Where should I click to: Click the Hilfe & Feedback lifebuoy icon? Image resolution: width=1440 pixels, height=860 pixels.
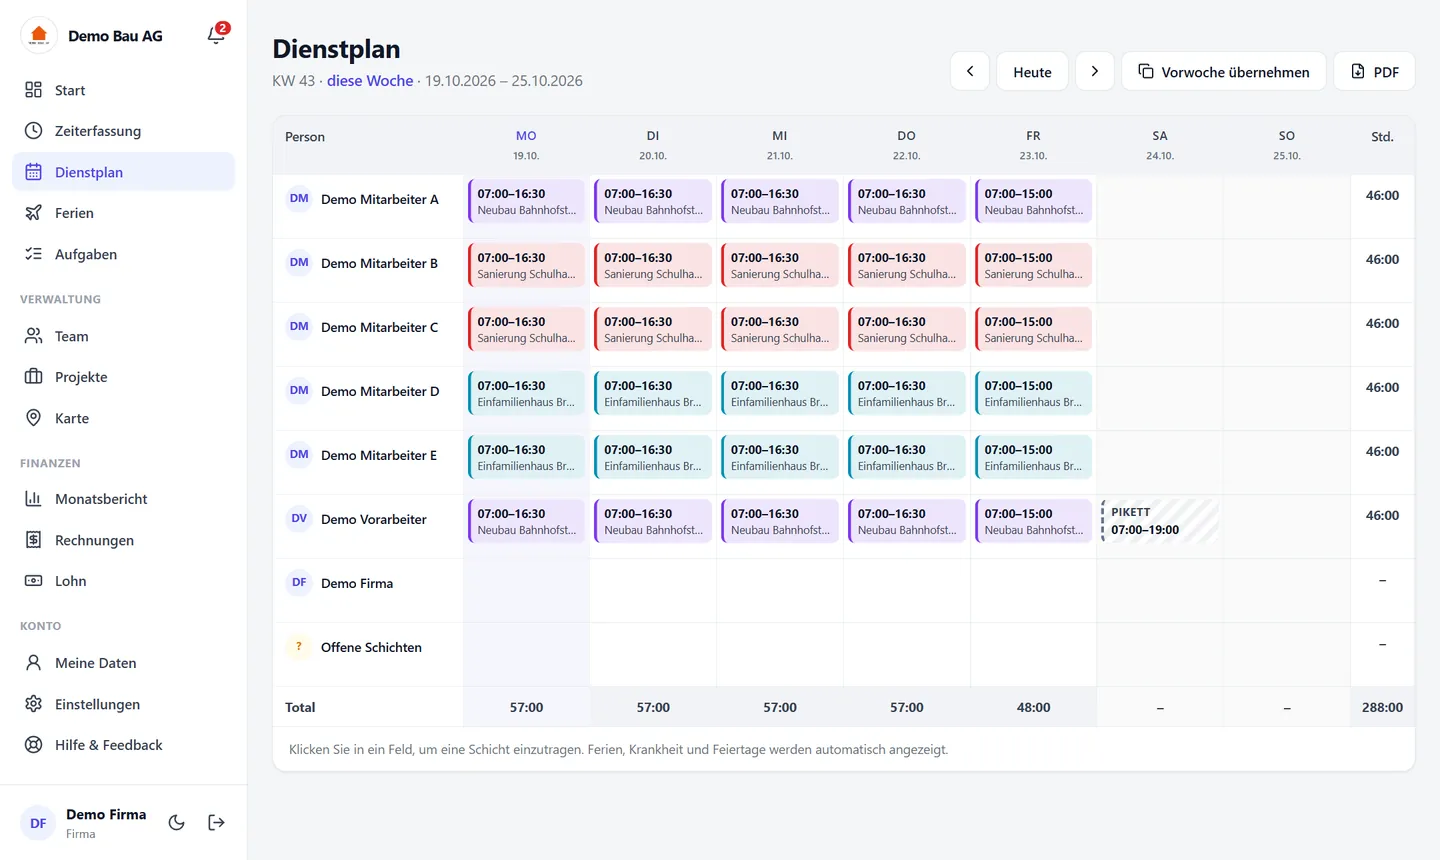(x=33, y=745)
